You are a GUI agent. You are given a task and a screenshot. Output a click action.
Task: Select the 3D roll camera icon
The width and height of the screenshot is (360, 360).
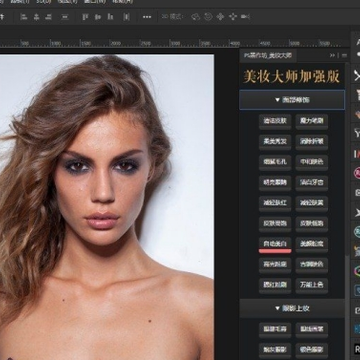pos(208,17)
